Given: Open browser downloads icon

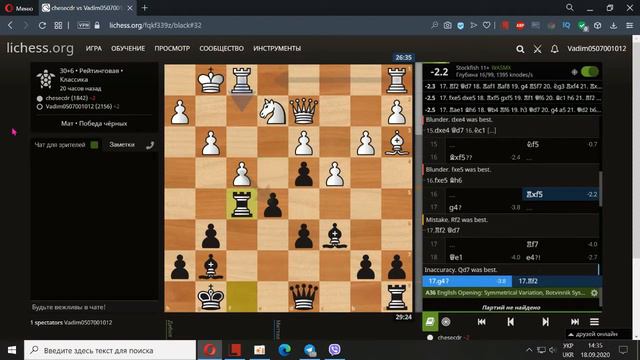Looking at the screenshot, I should pyautogui.click(x=613, y=25).
